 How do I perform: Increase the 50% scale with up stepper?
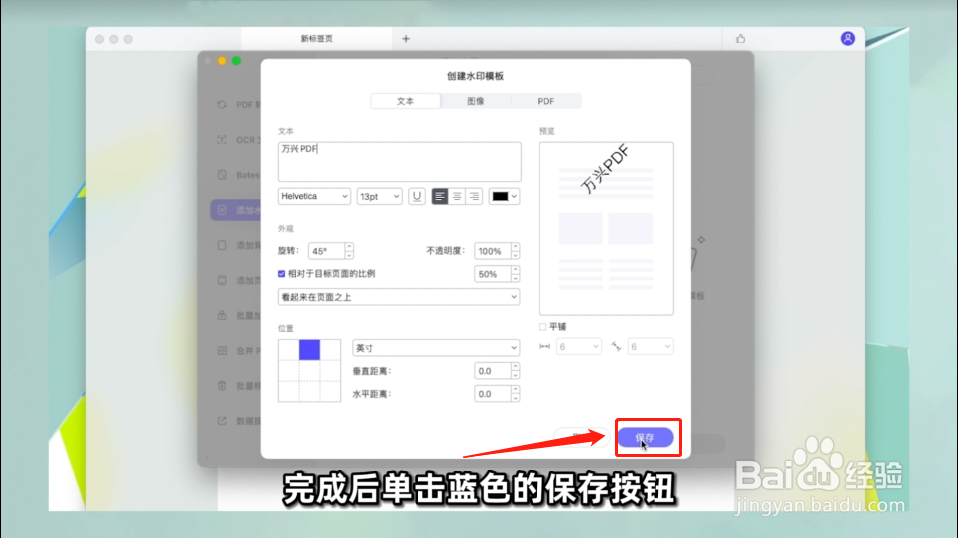(x=516, y=270)
